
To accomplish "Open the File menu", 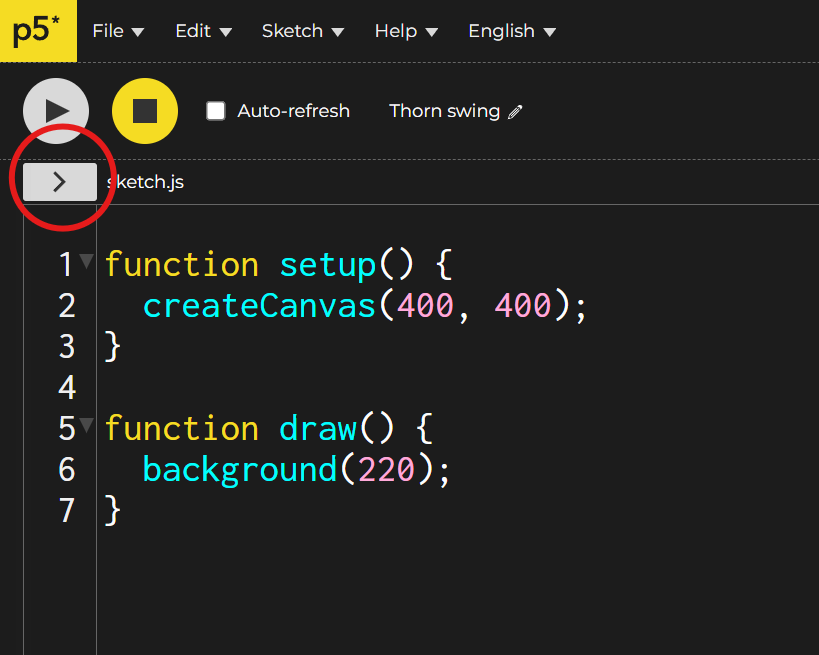I will [117, 31].
